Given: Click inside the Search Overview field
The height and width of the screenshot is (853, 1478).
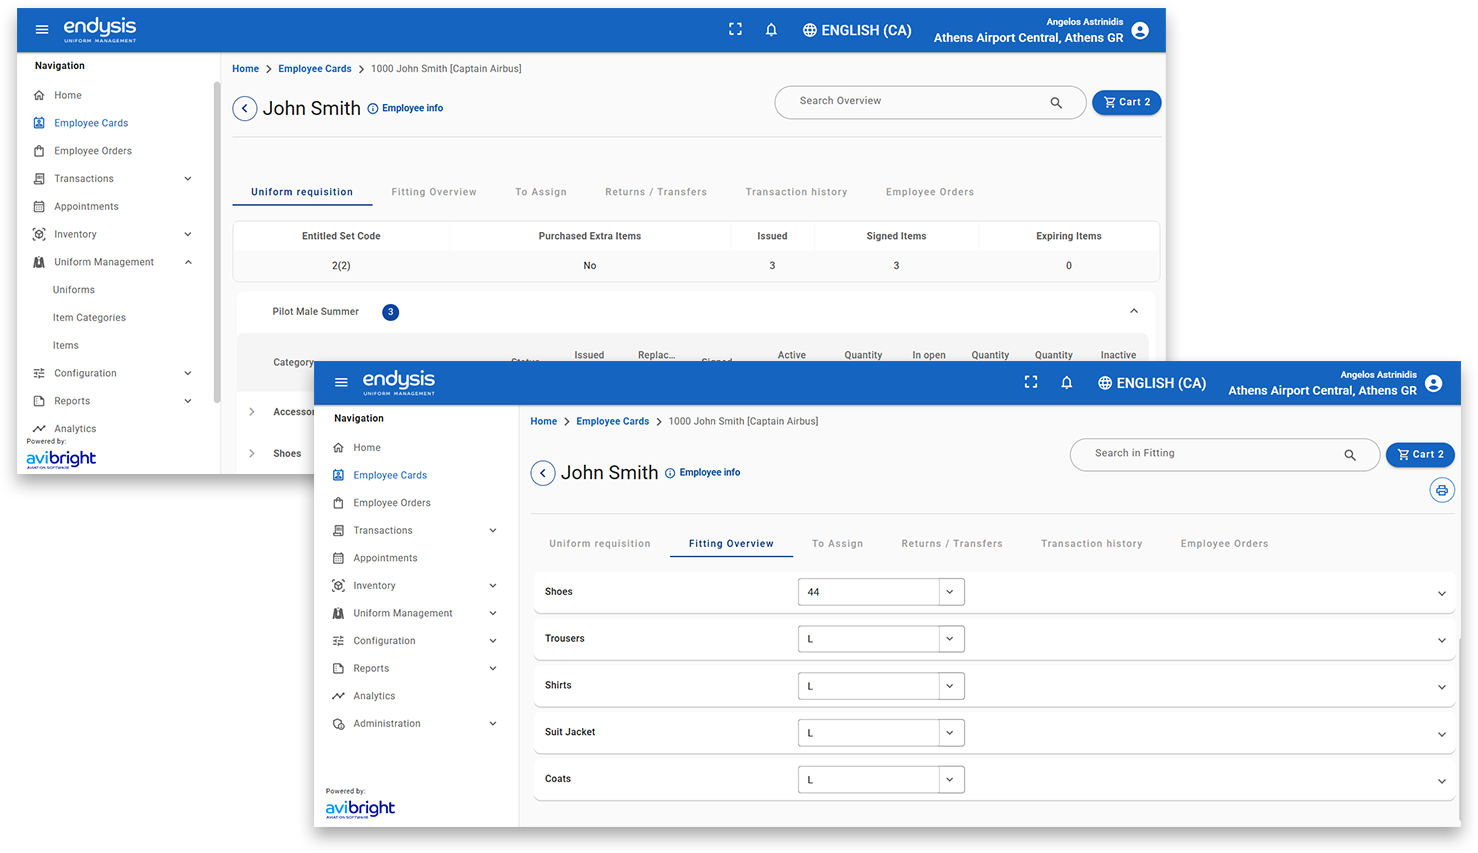Looking at the screenshot, I should point(915,102).
